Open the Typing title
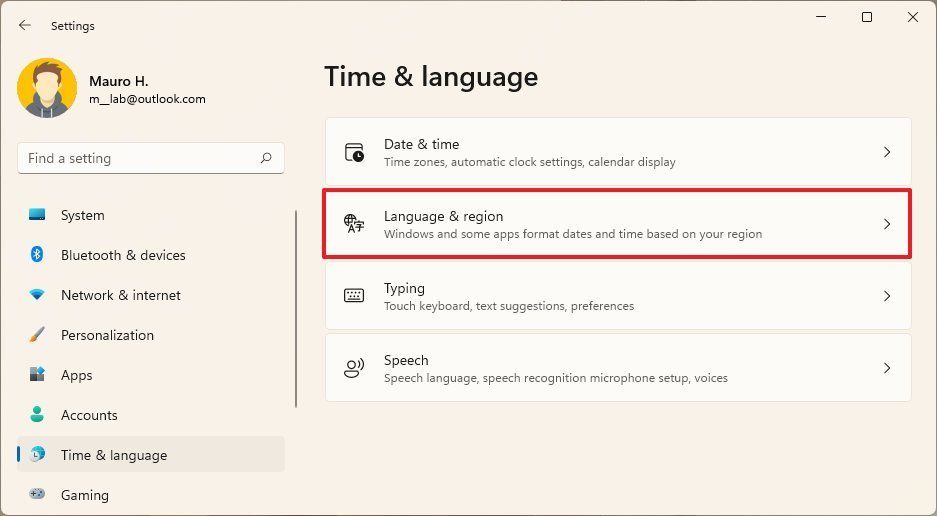 tap(404, 288)
